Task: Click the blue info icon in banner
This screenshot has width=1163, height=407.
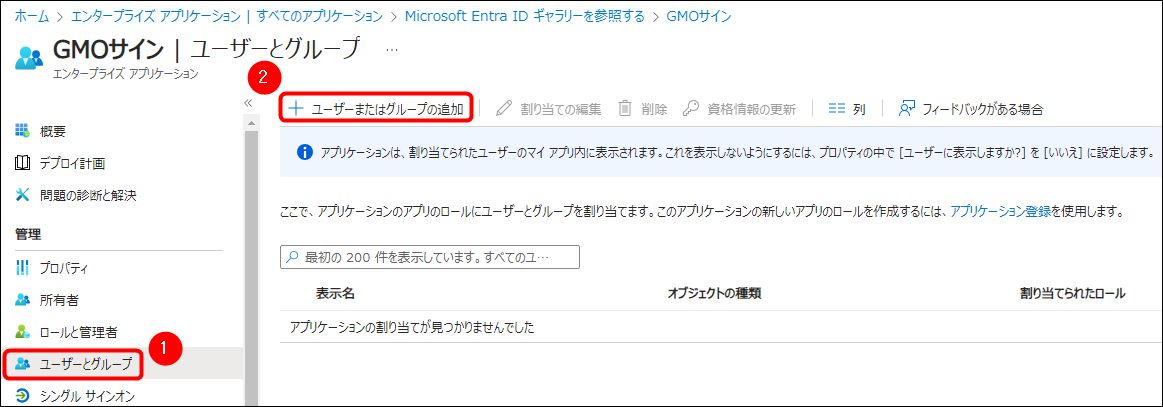Action: coord(303,153)
